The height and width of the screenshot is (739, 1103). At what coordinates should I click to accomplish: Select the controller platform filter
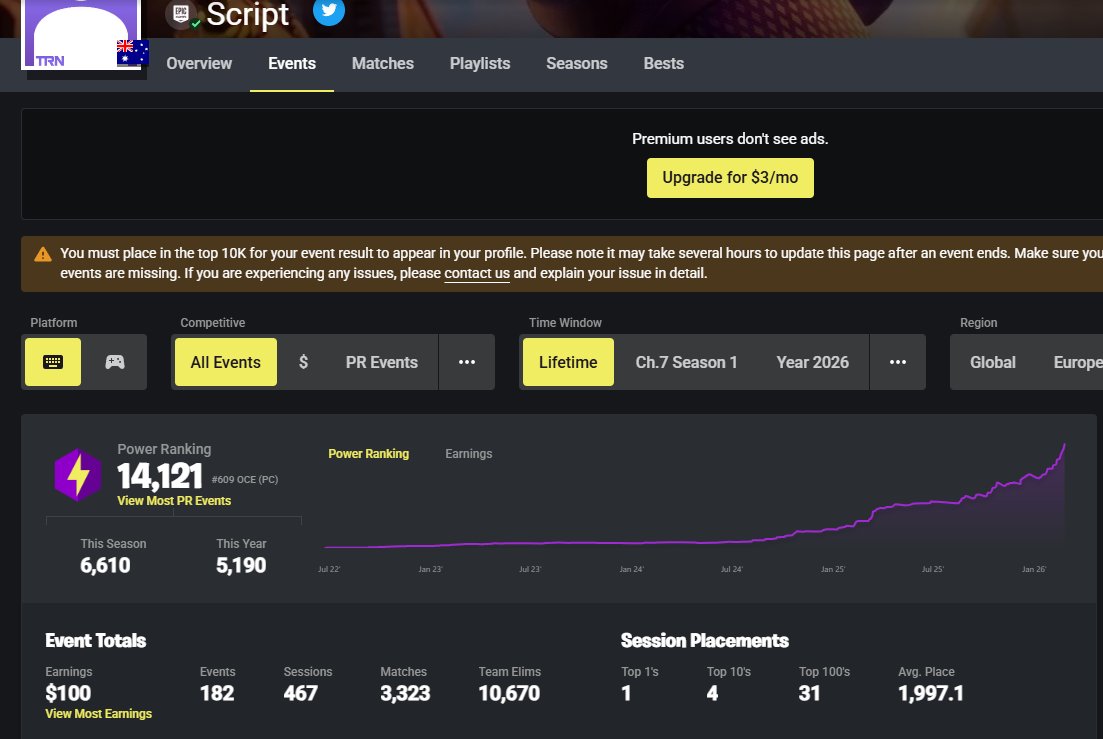pyautogui.click(x=115, y=362)
